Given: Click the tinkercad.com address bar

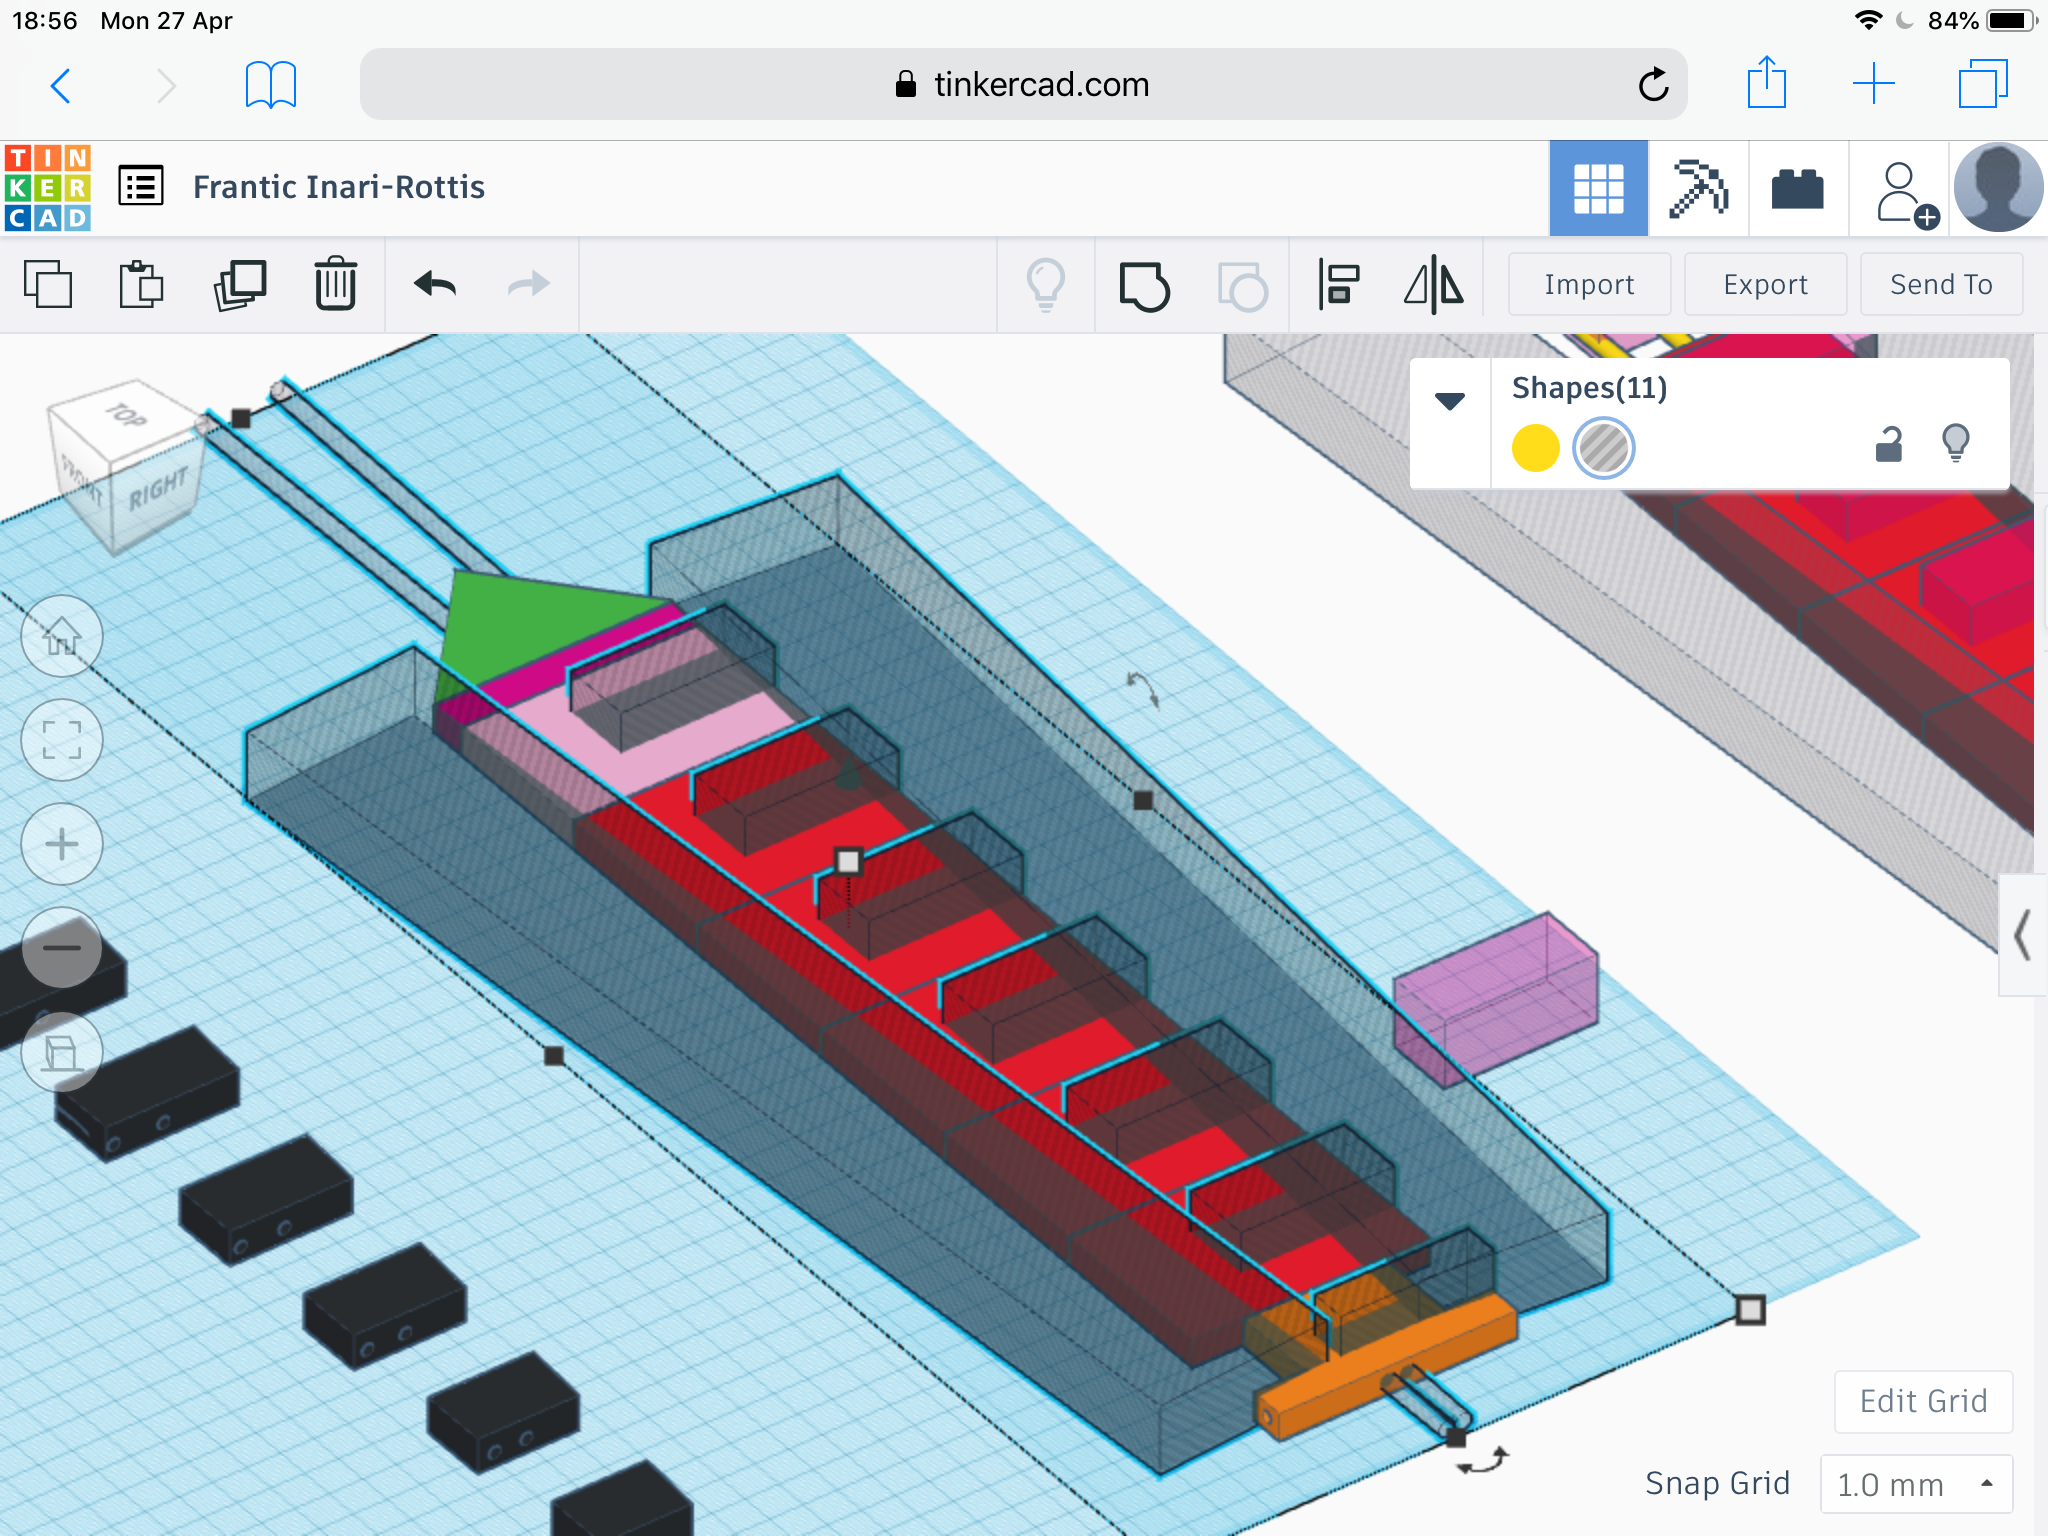Looking at the screenshot, I should click(x=1023, y=85).
